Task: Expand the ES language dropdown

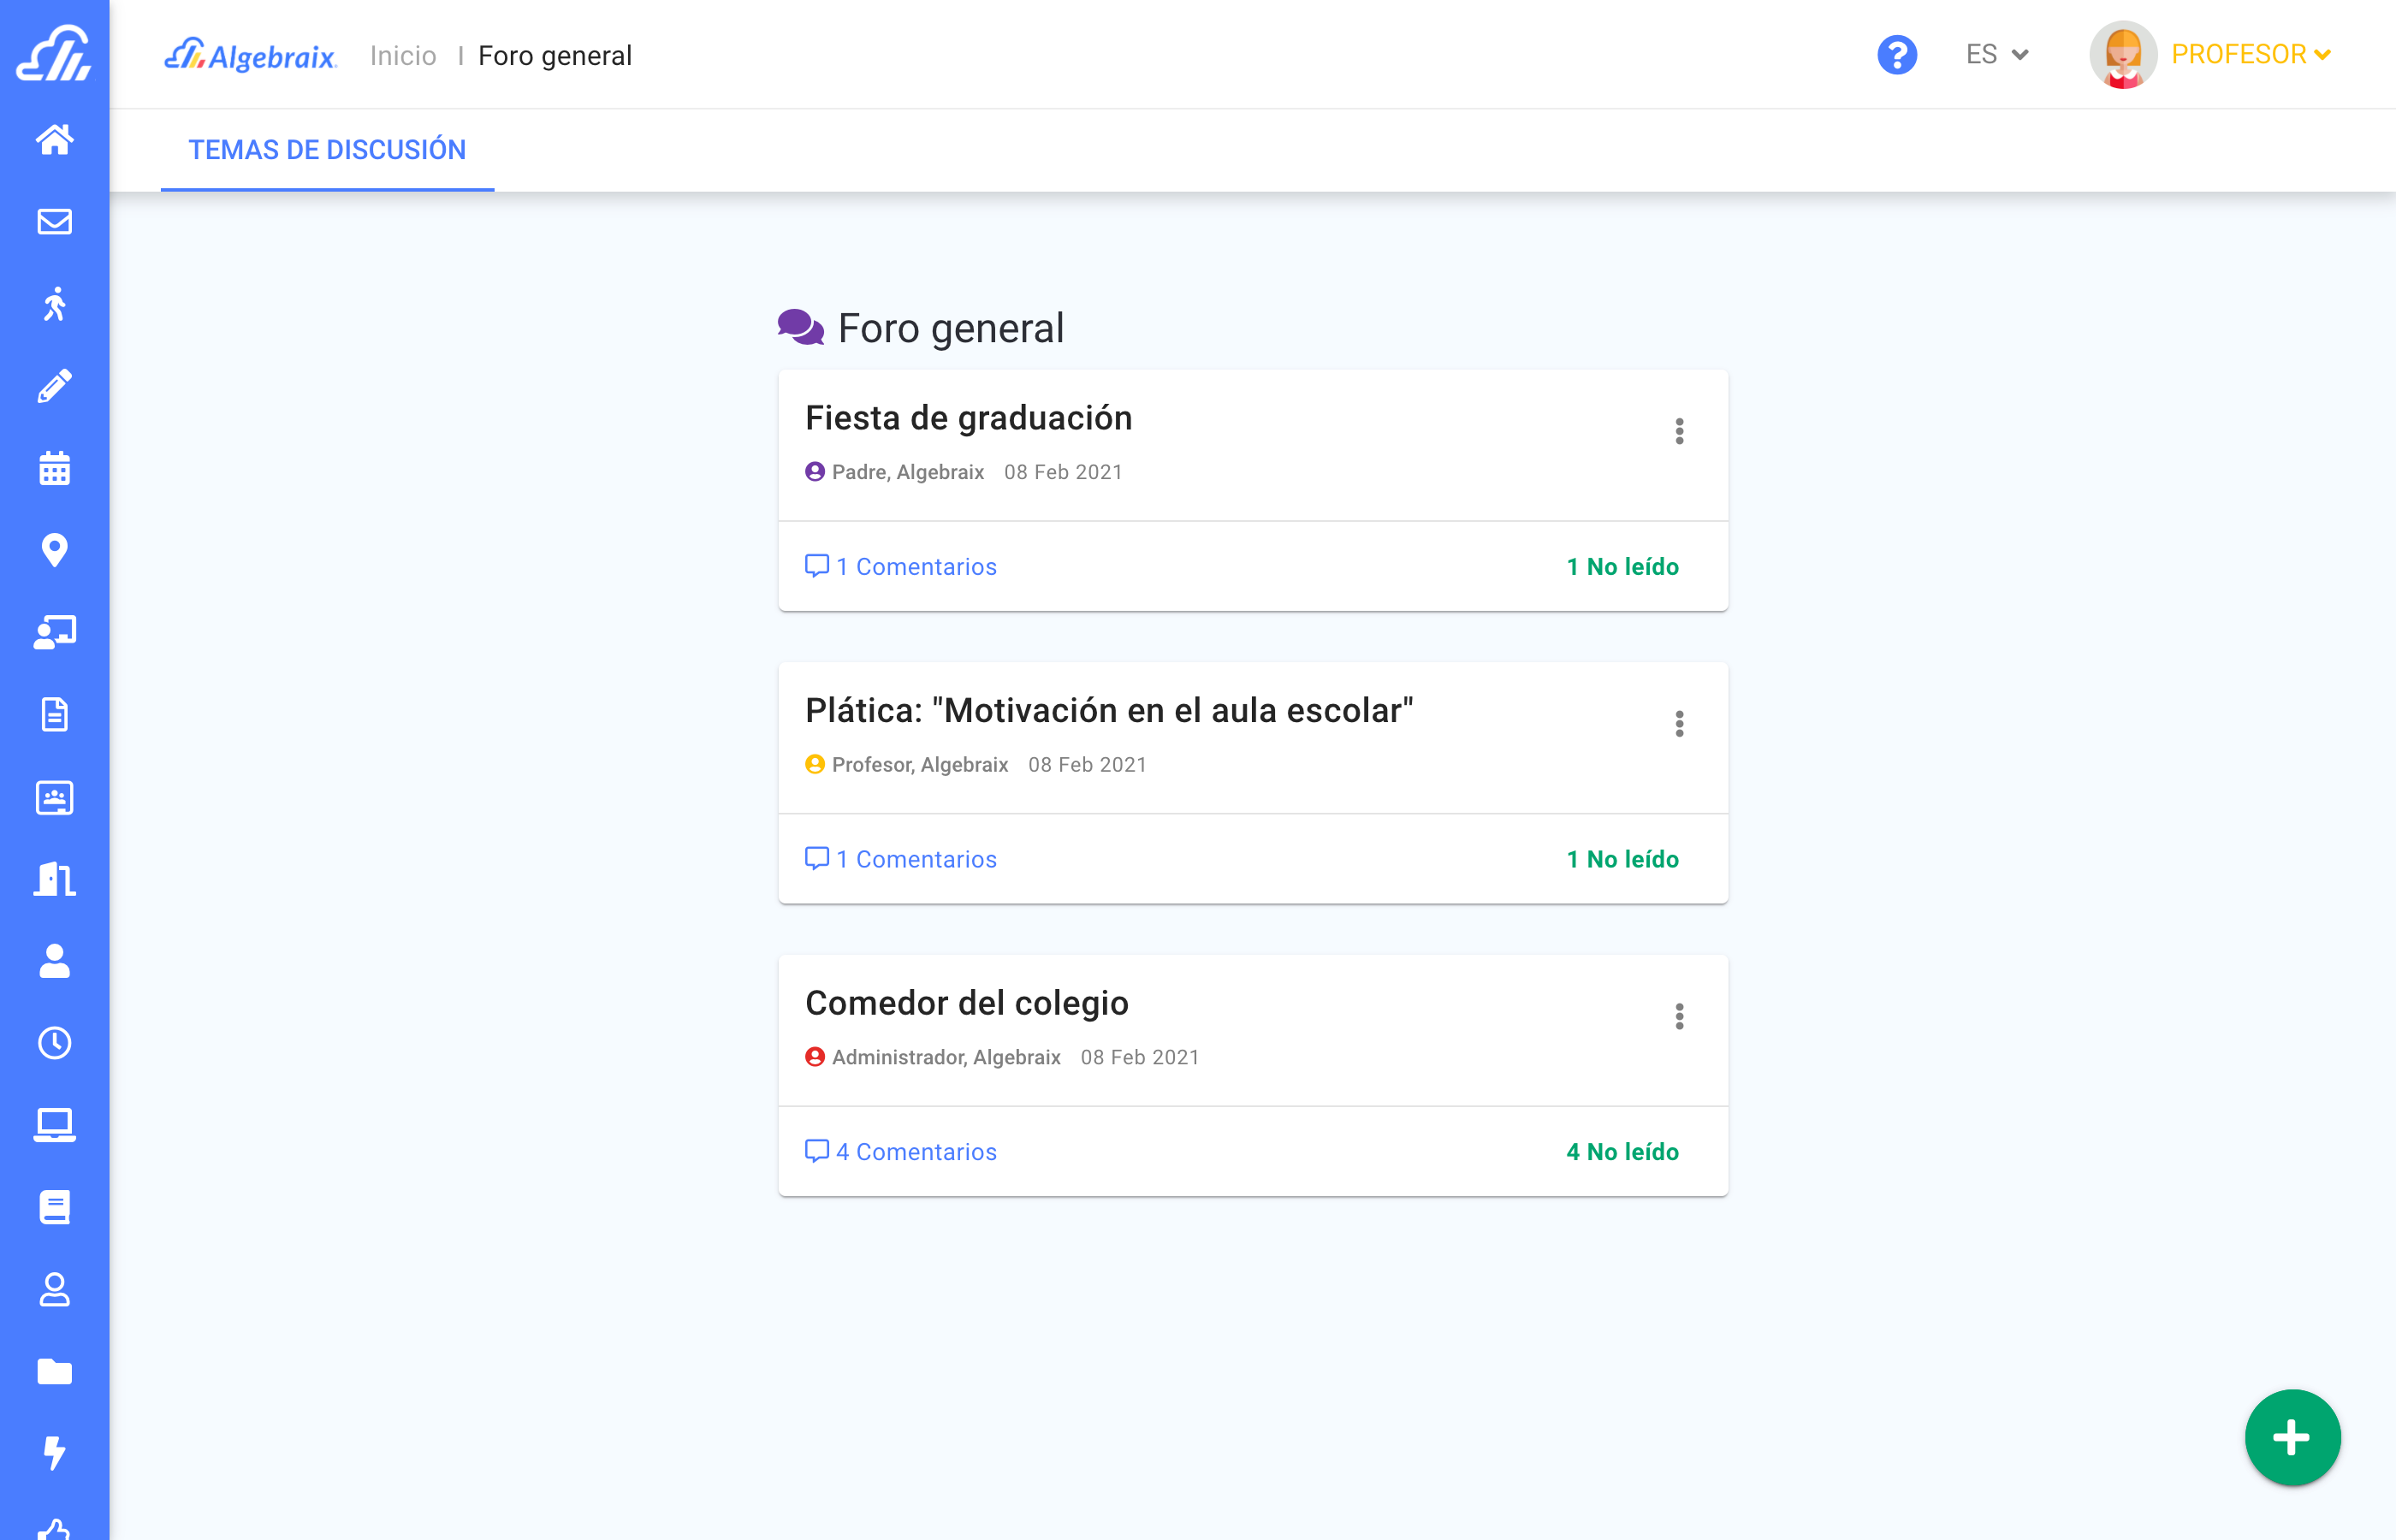Action: click(x=1996, y=55)
